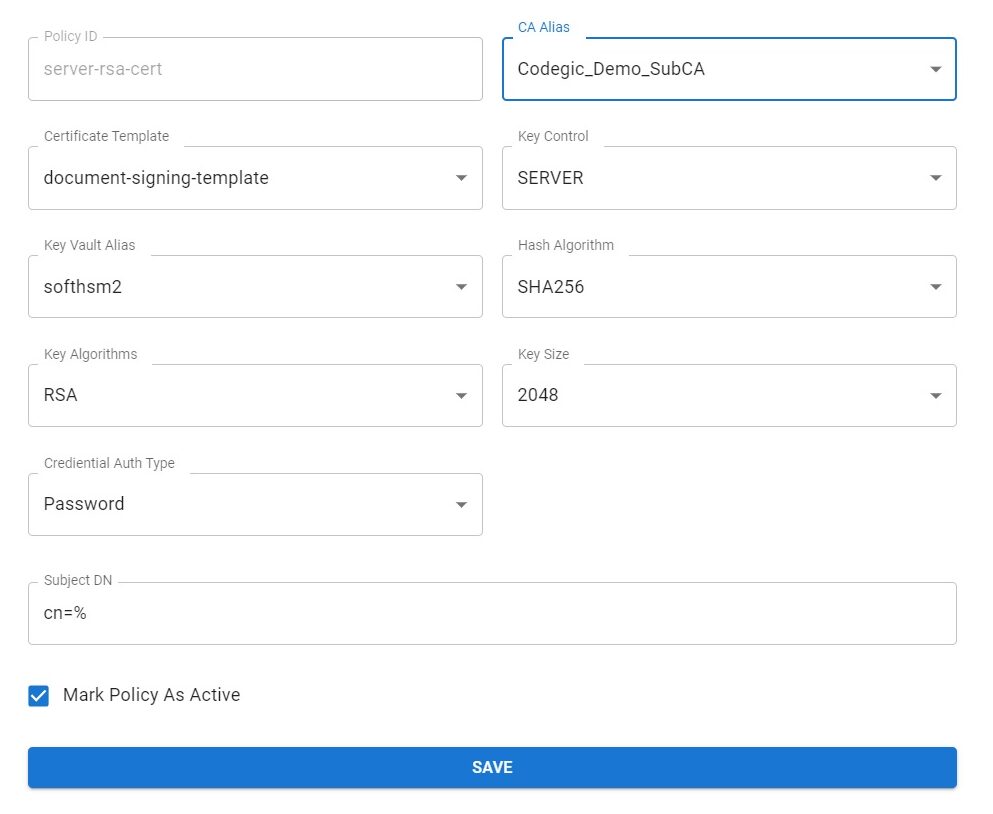Expand the Key Vault Alias dropdown
Image resolution: width=993 pixels, height=814 pixels.
coord(460,286)
